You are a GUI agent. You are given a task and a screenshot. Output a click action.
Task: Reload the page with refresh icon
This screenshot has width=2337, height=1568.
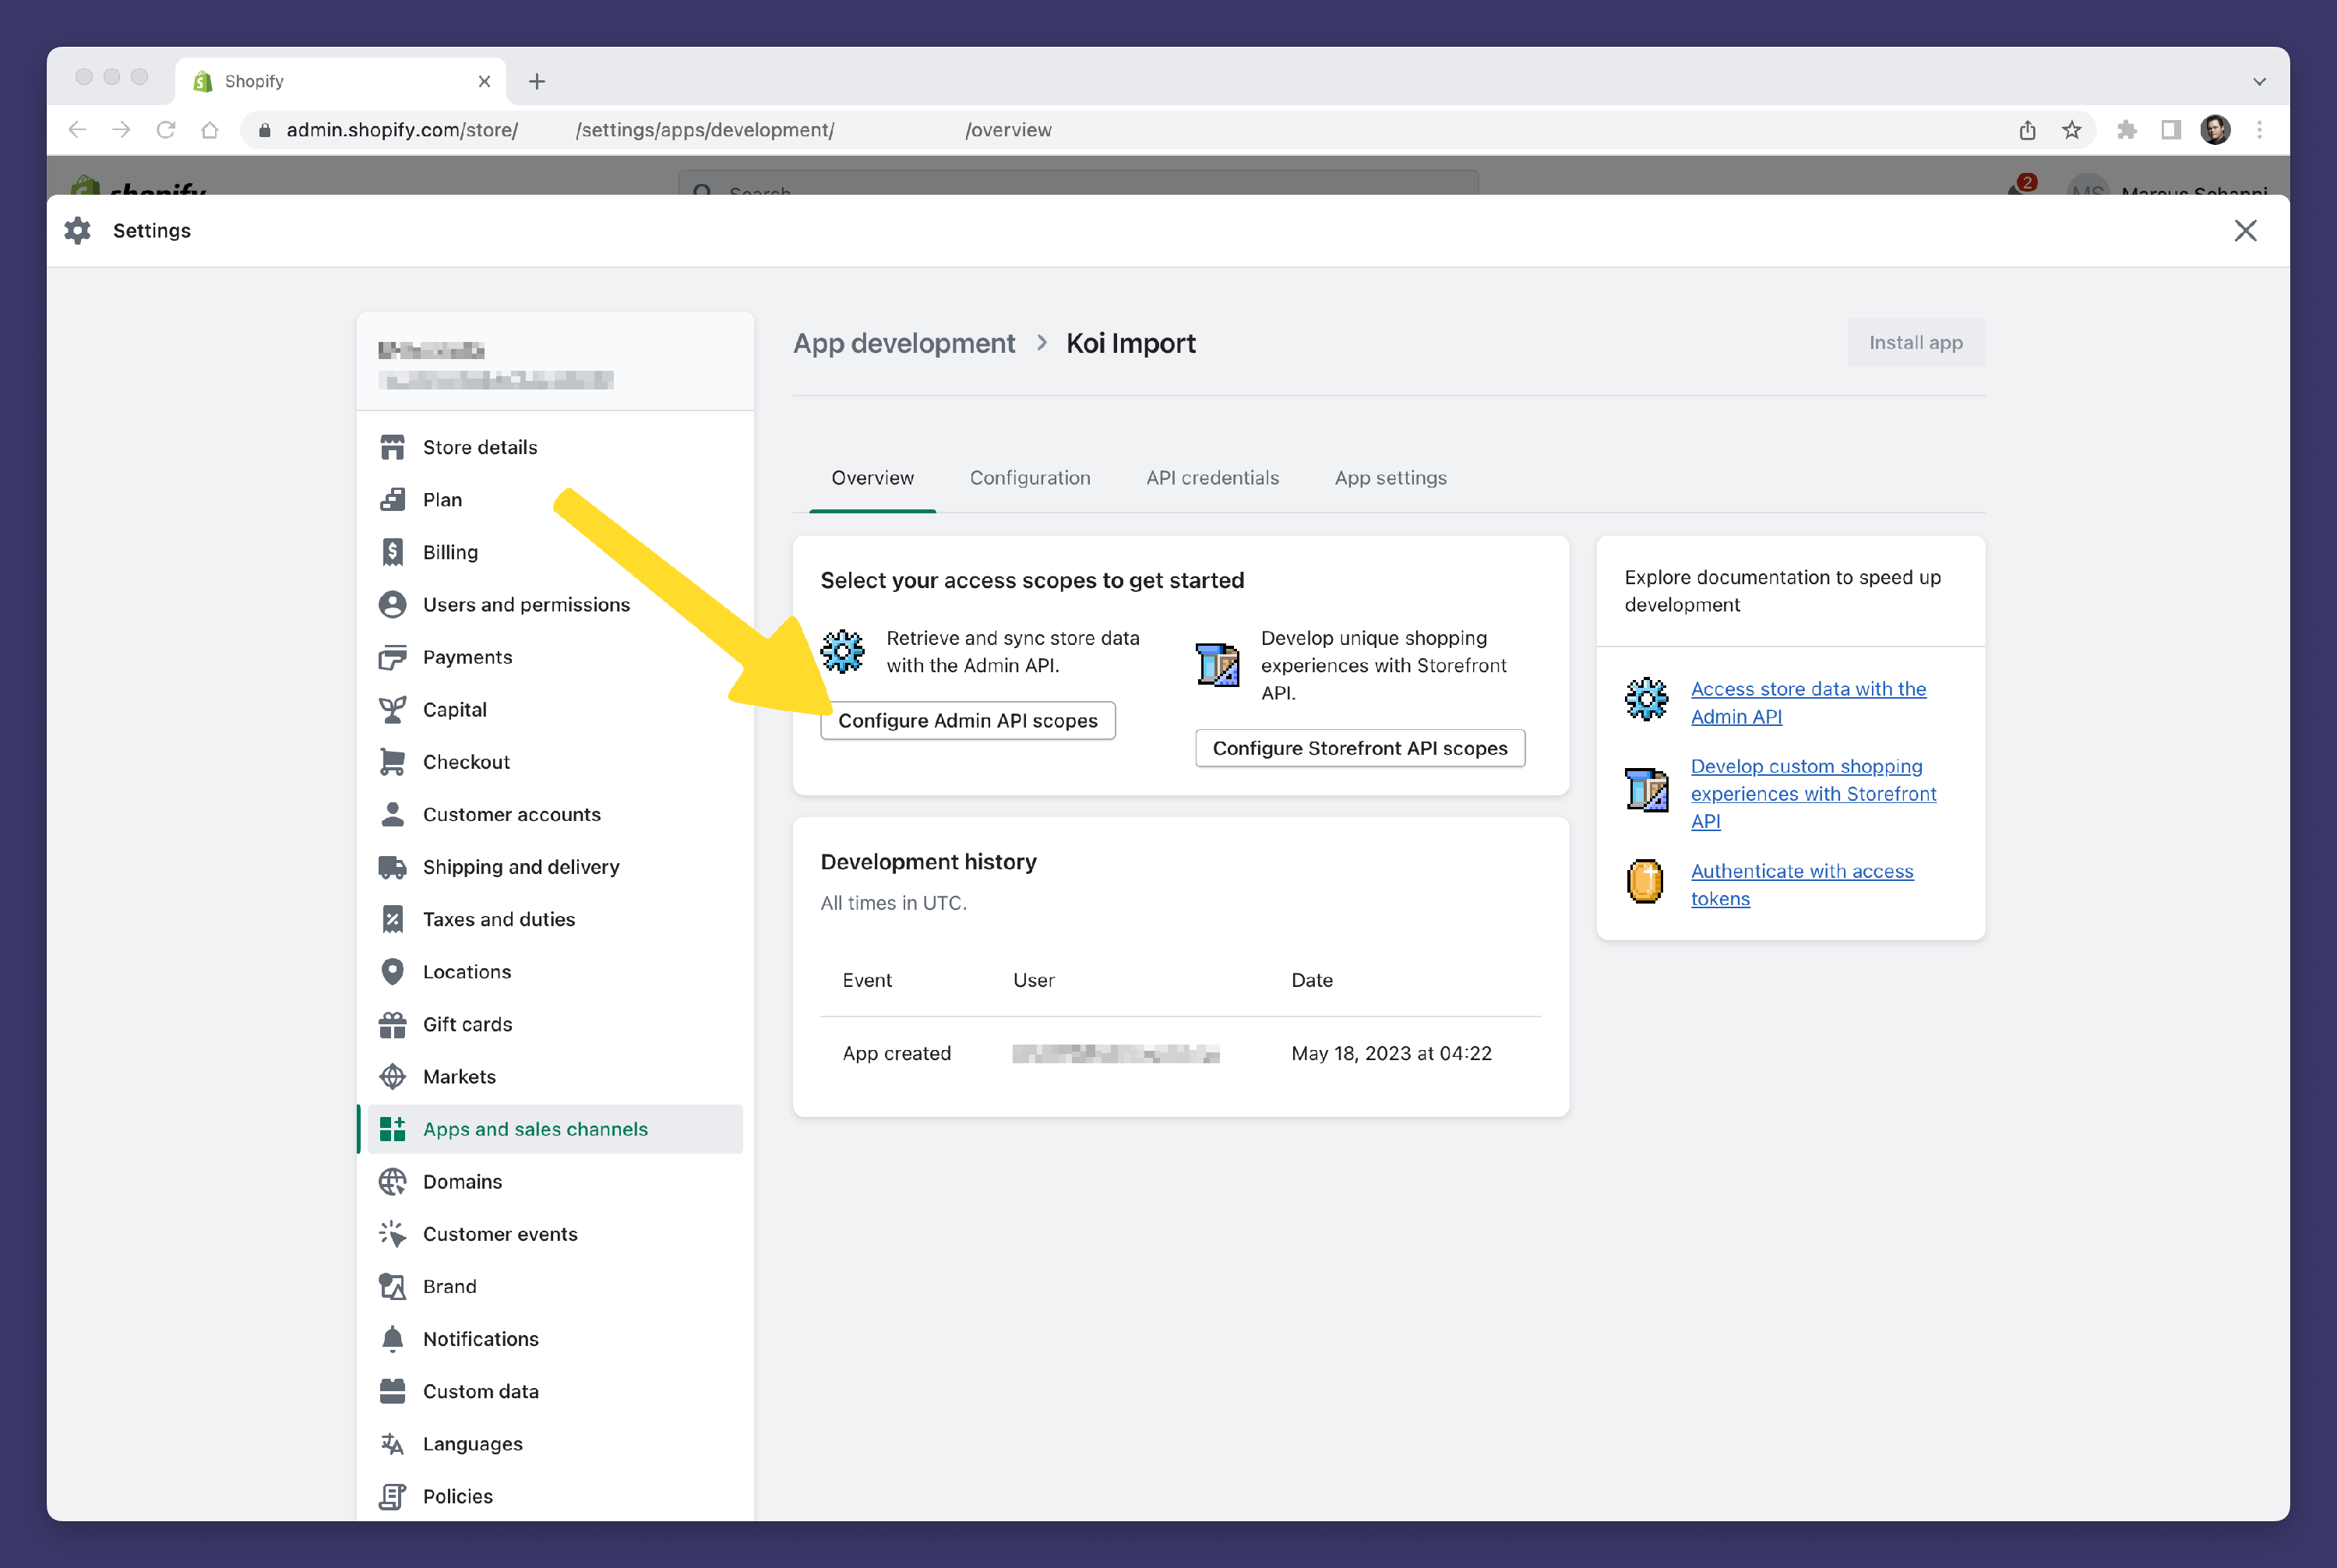point(166,130)
